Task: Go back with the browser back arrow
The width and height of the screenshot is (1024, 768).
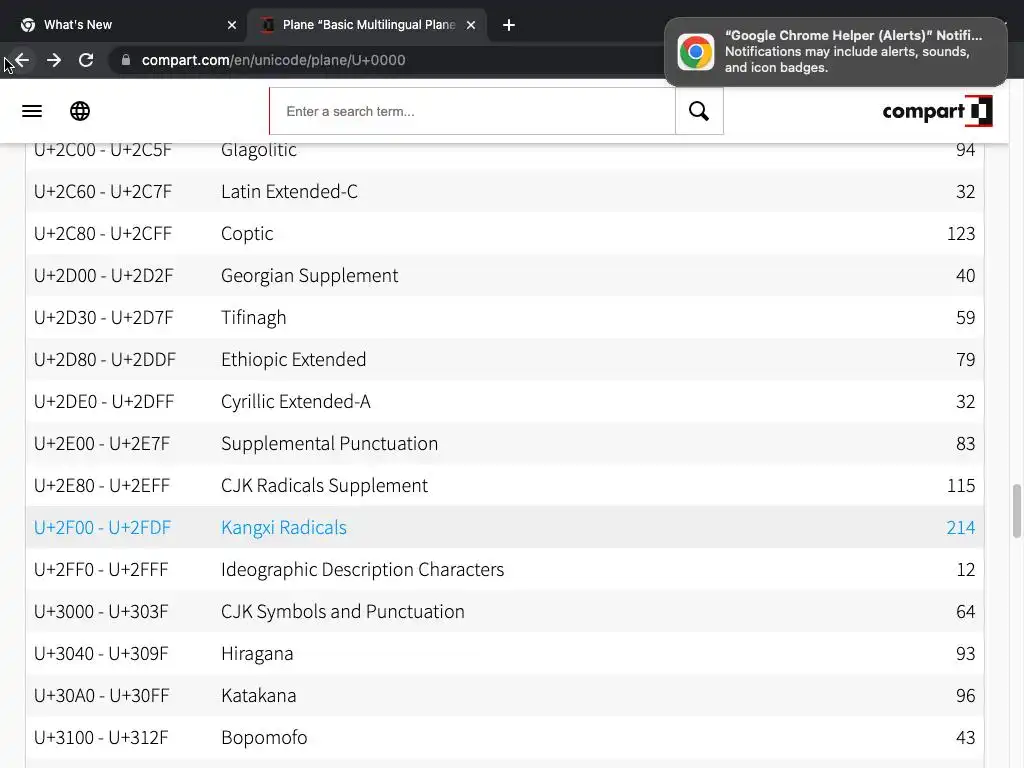Action: (x=22, y=60)
